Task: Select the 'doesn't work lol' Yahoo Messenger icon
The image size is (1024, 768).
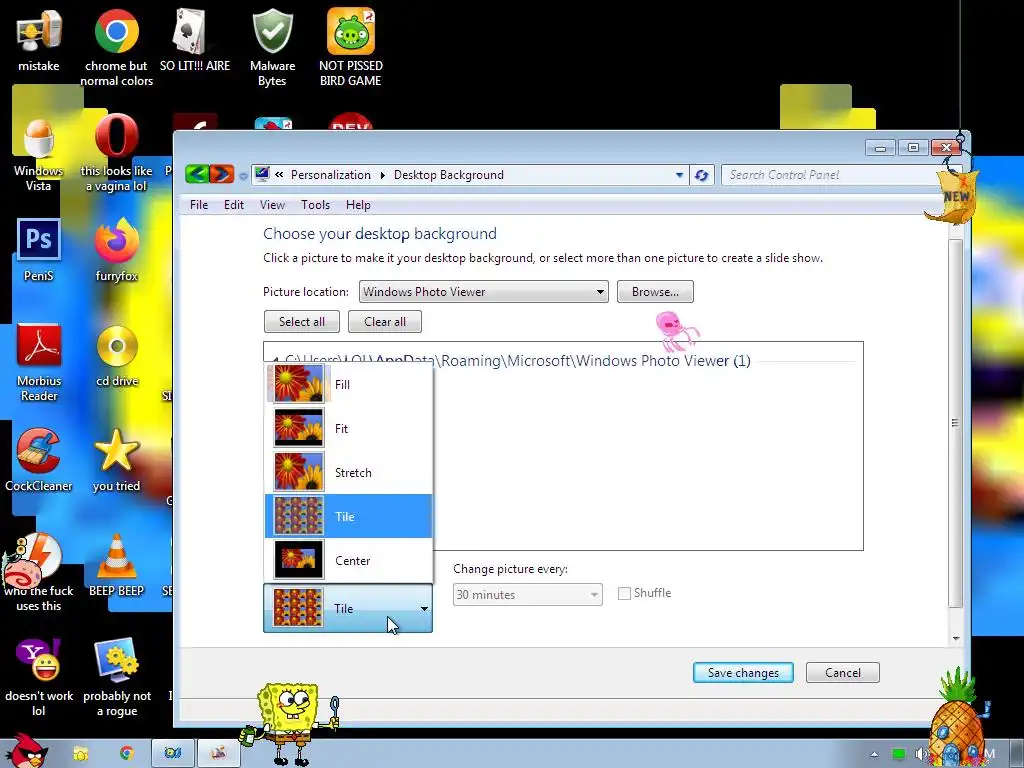Action: [39, 677]
